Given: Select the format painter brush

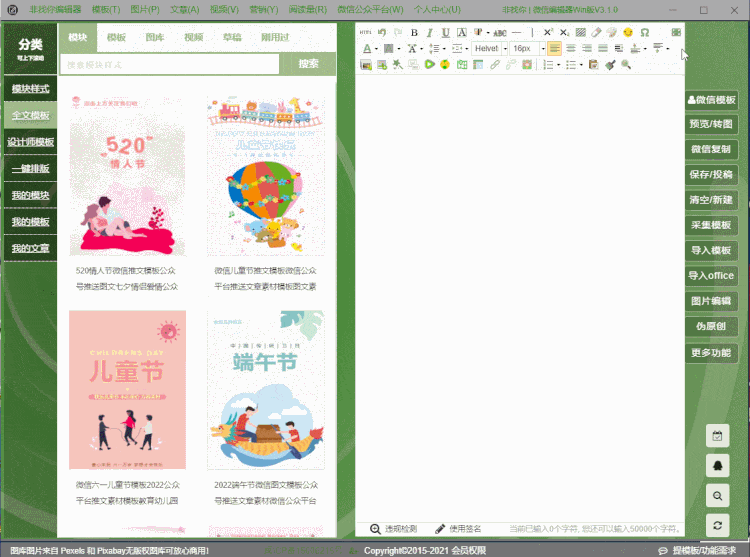Looking at the screenshot, I should (610, 65).
